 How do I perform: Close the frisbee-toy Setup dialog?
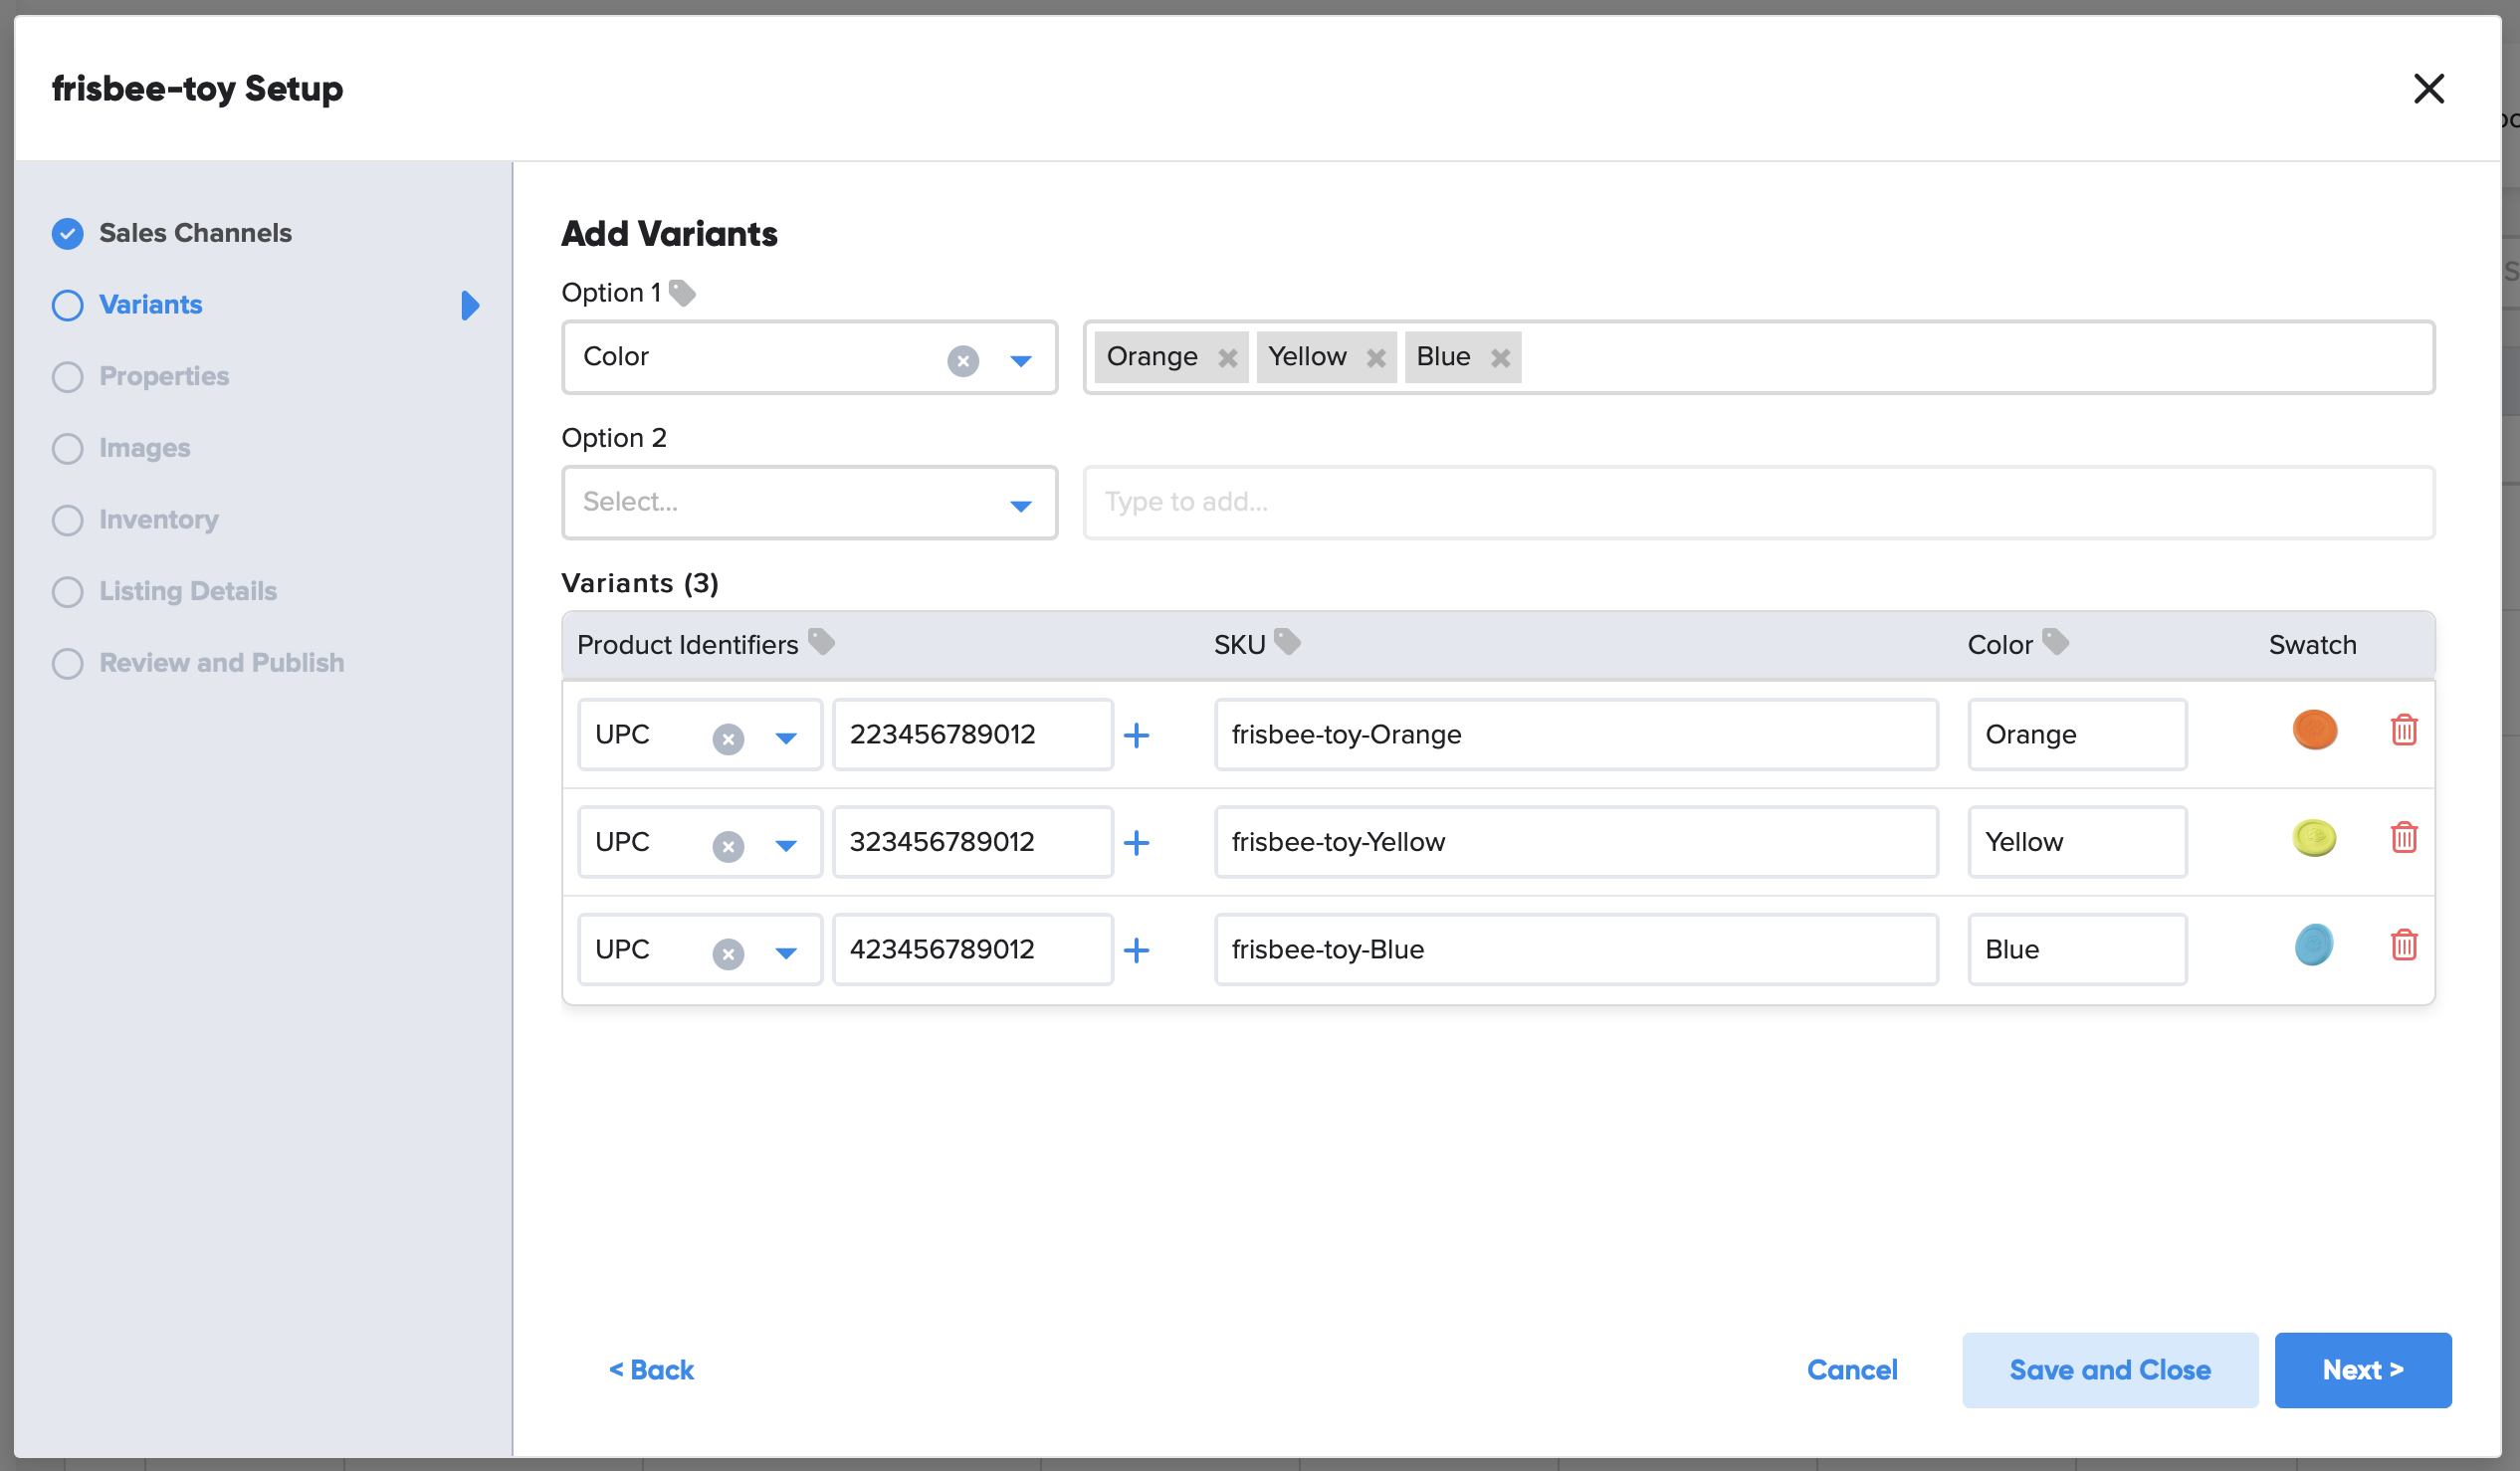coord(2428,88)
